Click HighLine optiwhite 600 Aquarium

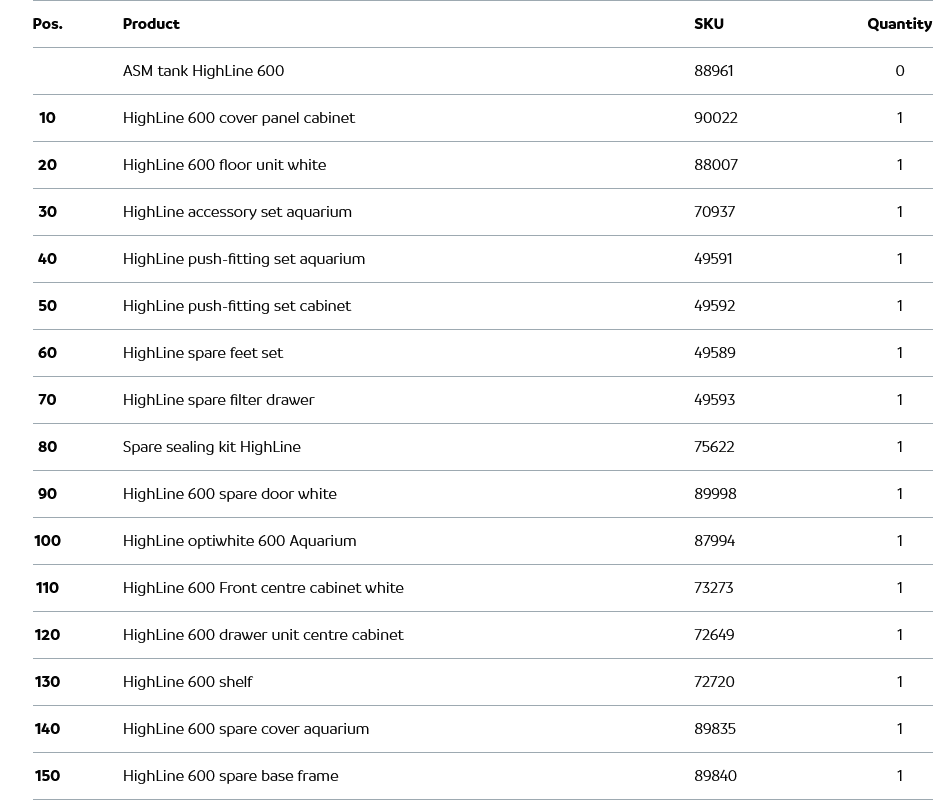[239, 541]
